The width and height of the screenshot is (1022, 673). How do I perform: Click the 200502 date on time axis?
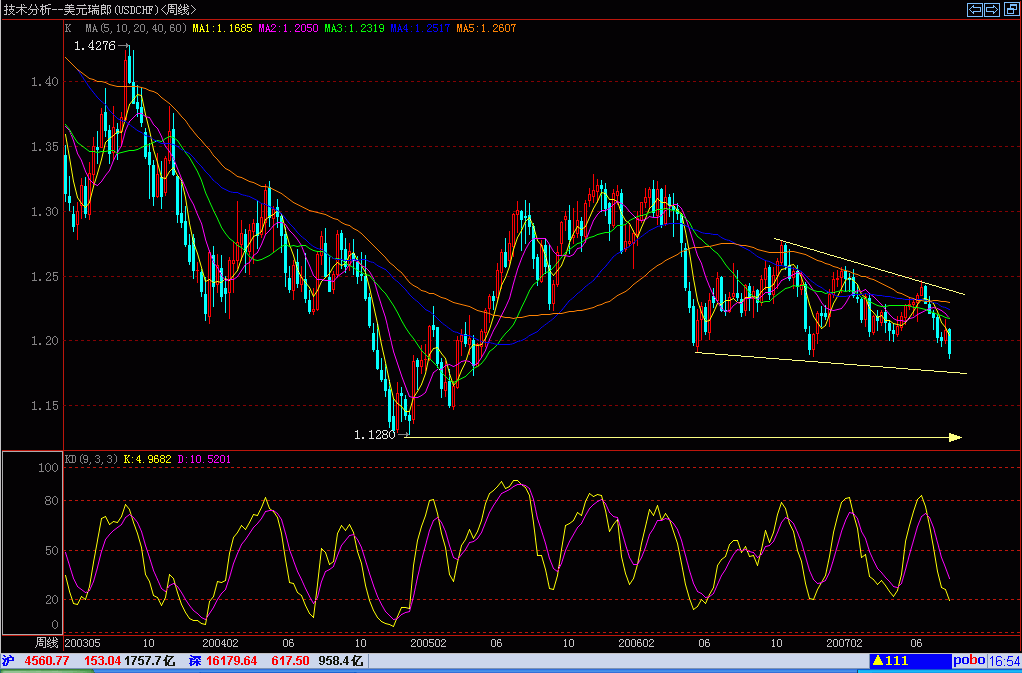[x=428, y=642]
